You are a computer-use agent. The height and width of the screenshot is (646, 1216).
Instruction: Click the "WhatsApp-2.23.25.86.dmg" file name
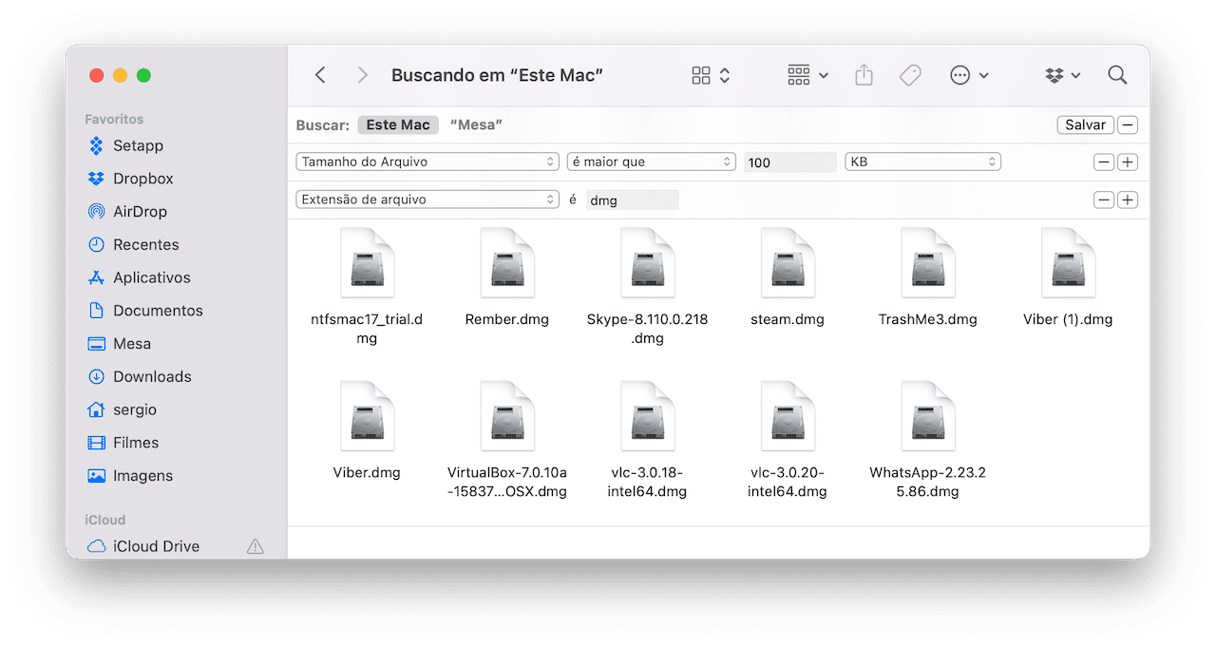[x=928, y=482]
